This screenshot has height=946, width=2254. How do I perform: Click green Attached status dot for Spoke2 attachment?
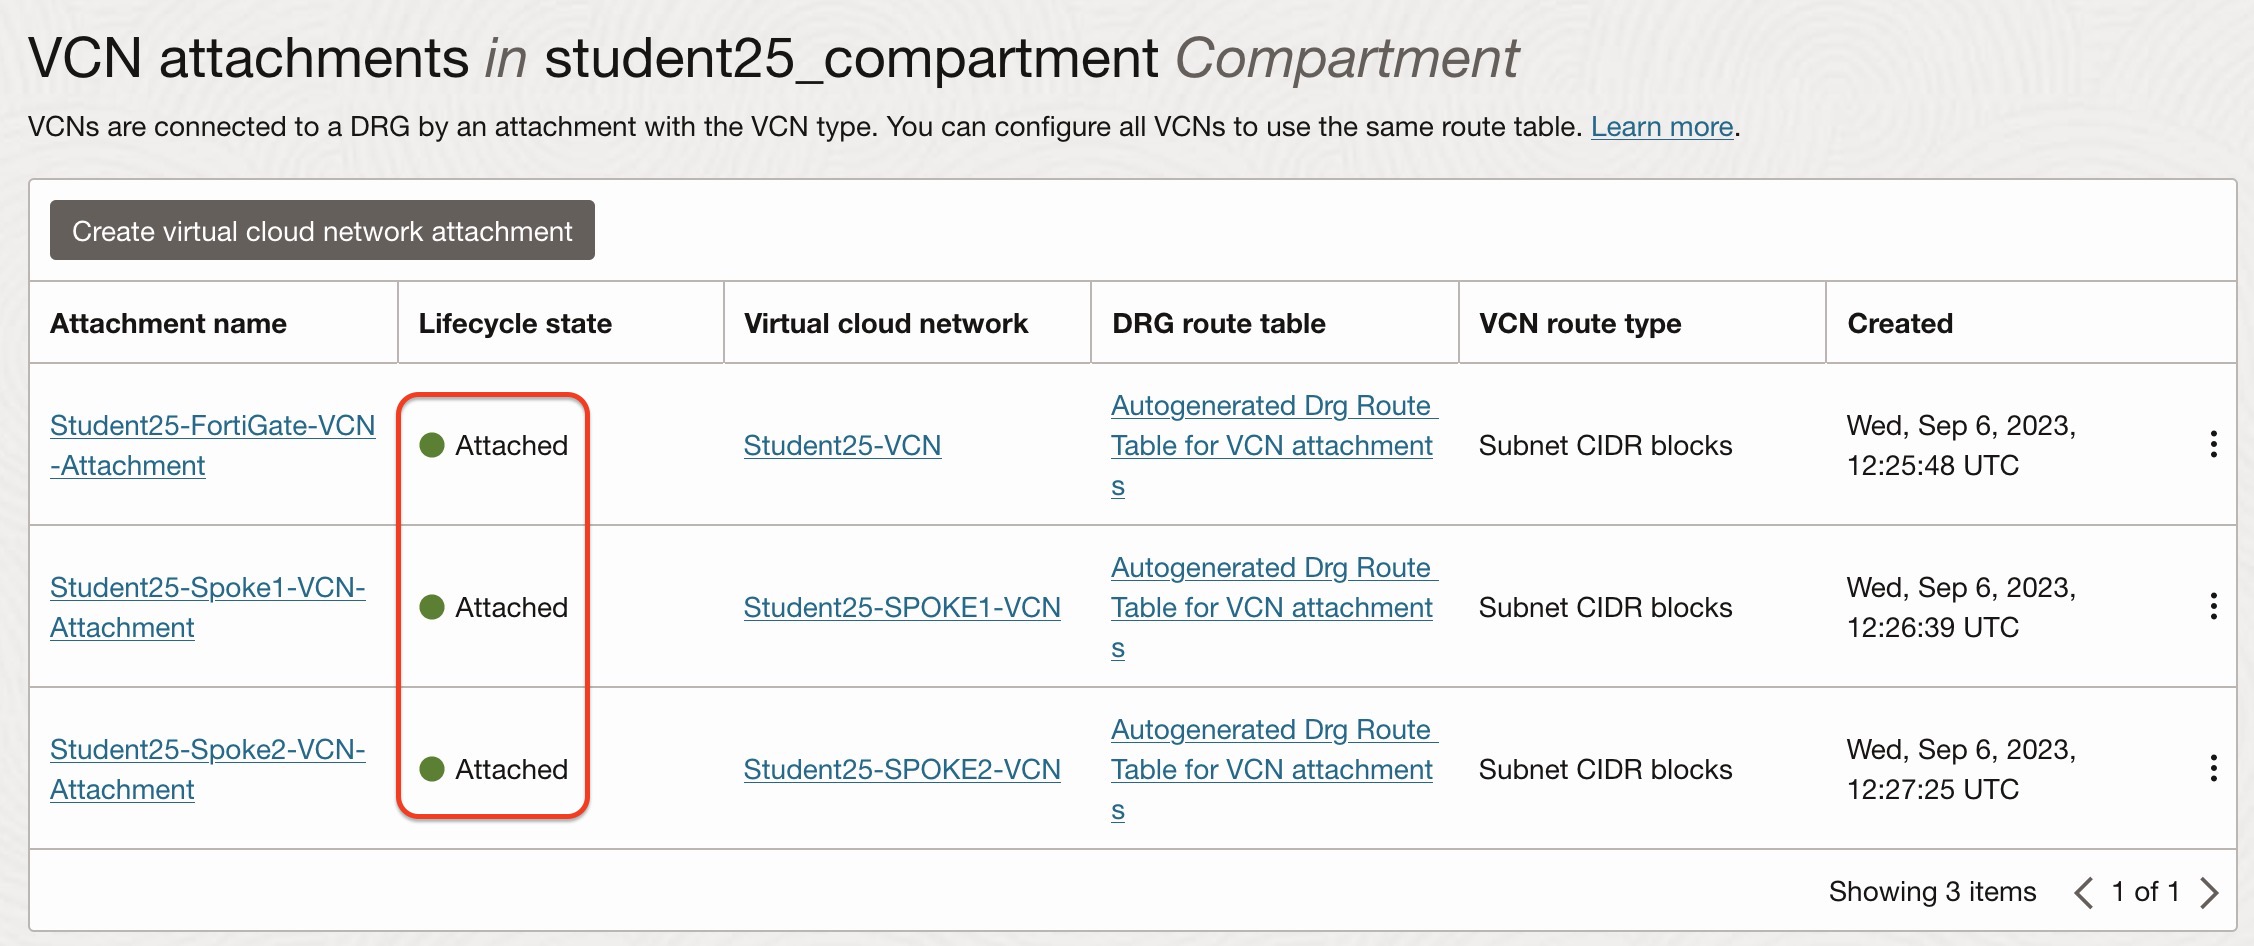[432, 769]
